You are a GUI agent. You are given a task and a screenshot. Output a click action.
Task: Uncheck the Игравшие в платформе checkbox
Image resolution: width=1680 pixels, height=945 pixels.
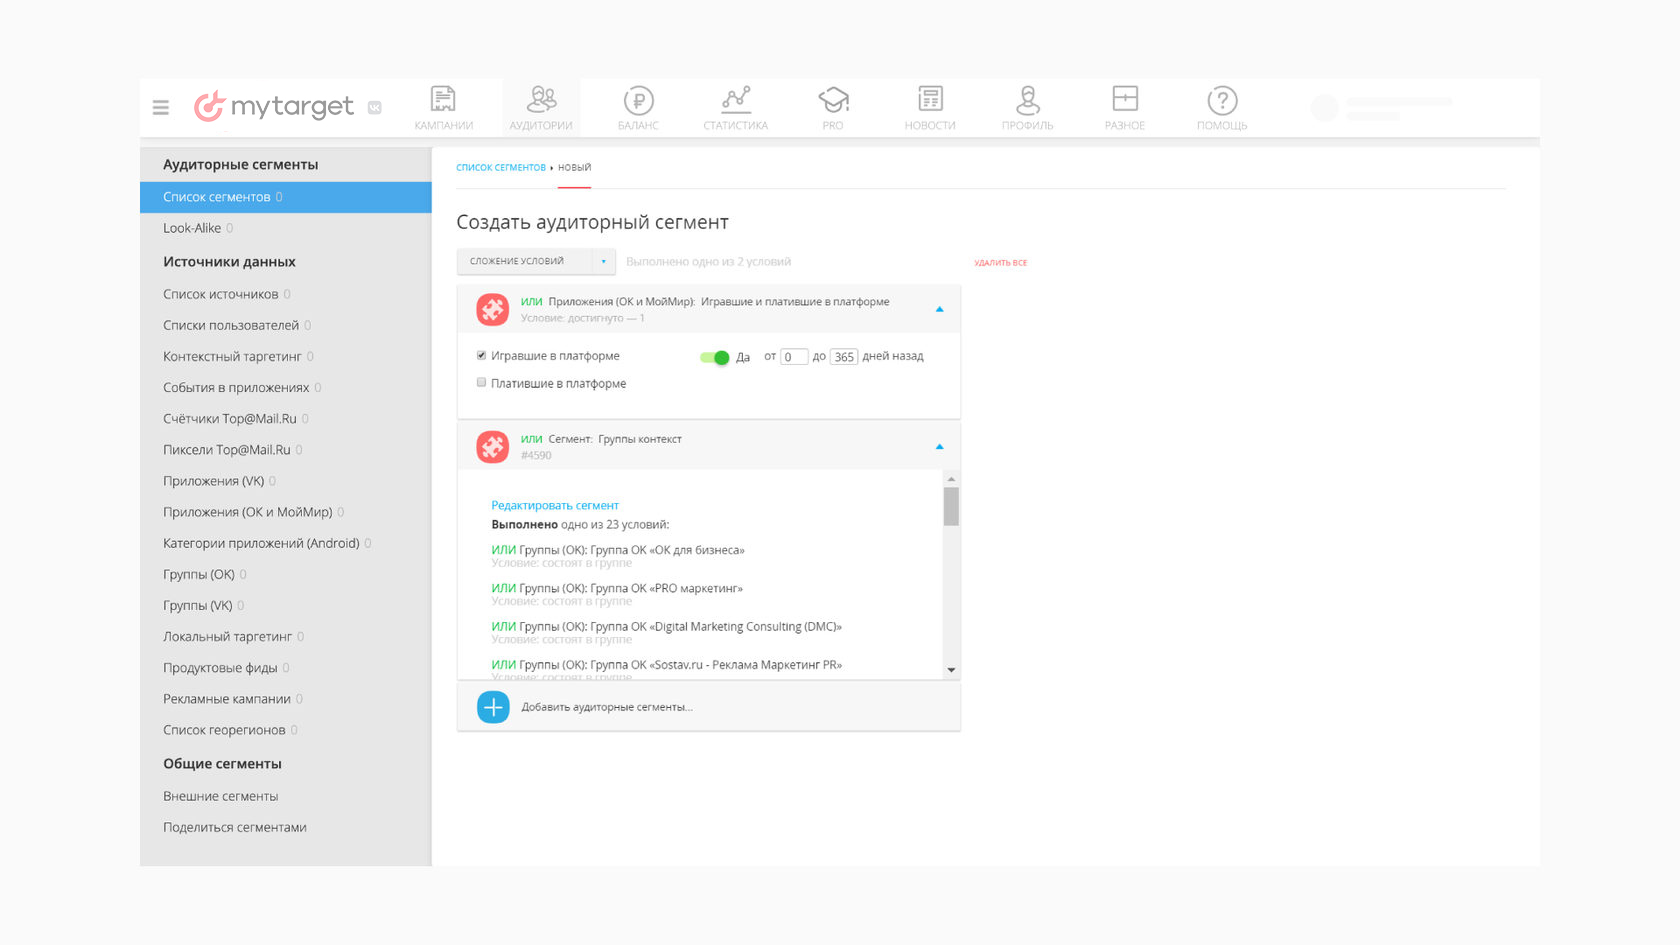point(481,355)
